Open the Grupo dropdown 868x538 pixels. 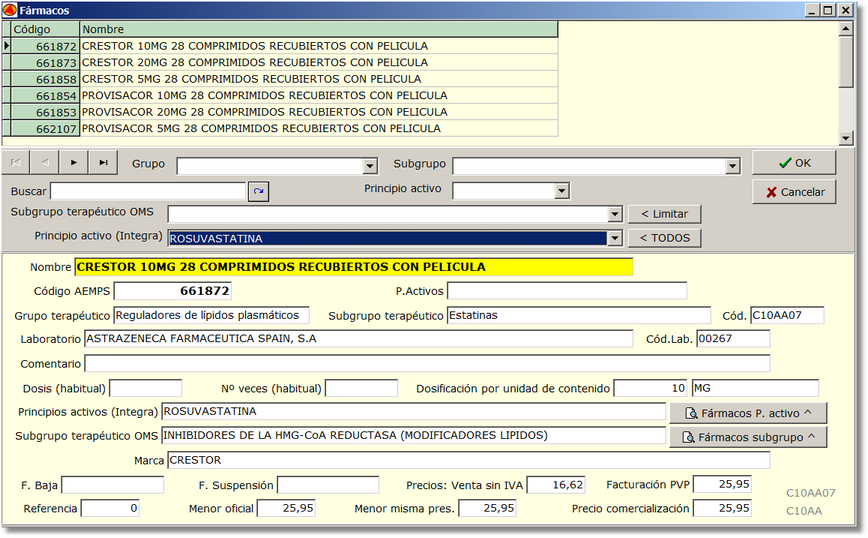click(370, 165)
